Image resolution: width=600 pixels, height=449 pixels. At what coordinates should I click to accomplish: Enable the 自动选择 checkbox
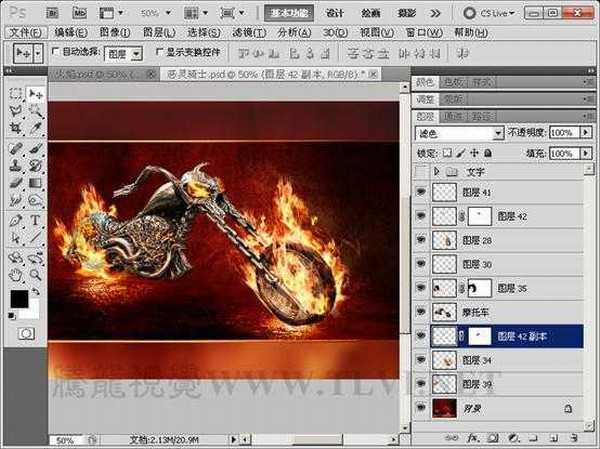[x=55, y=51]
